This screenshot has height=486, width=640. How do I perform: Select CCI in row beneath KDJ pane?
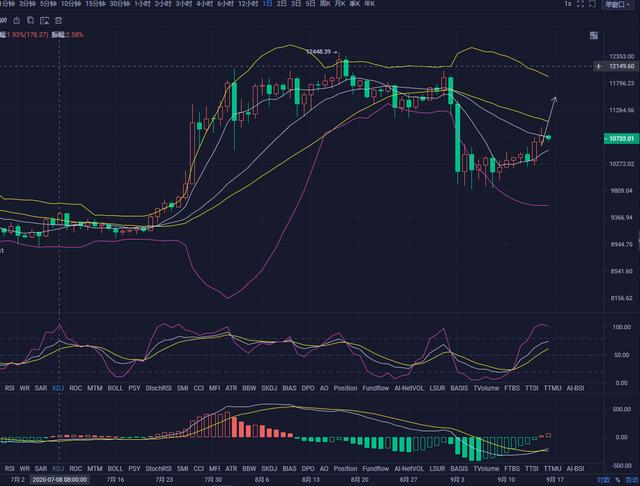pos(198,388)
